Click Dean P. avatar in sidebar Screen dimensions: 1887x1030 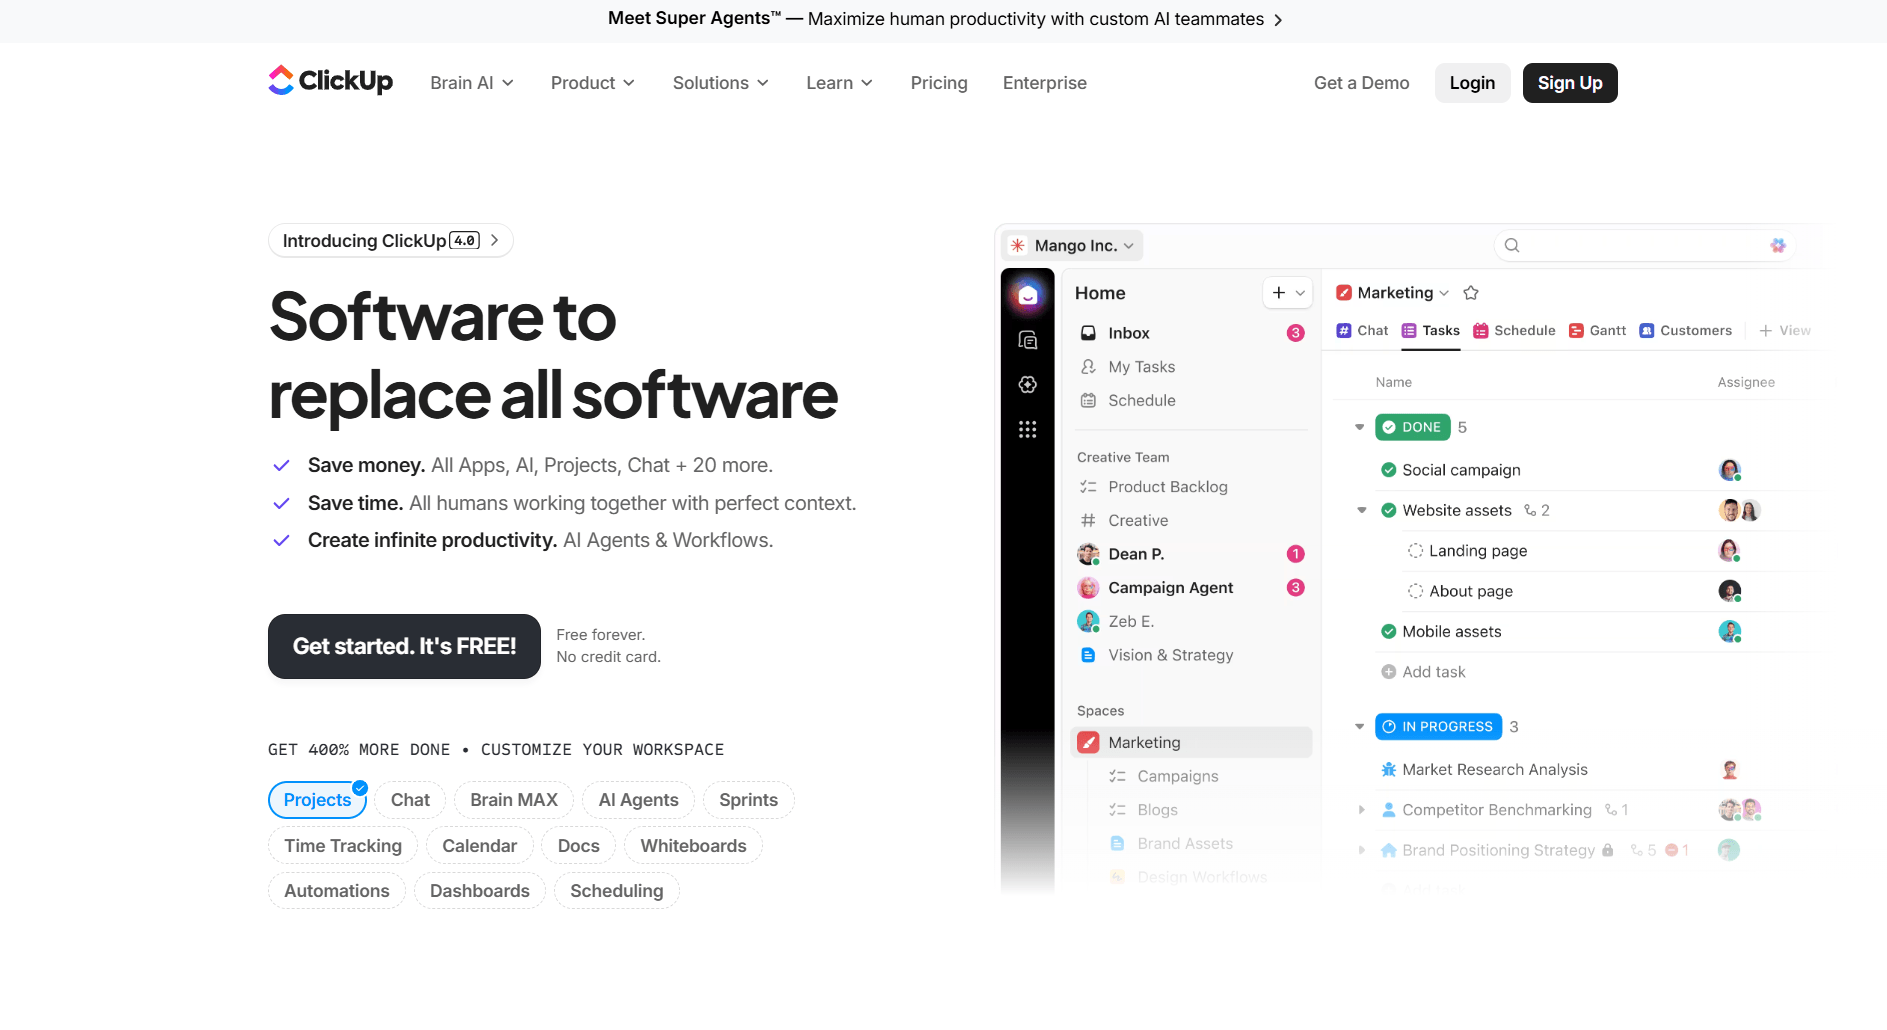1089,554
